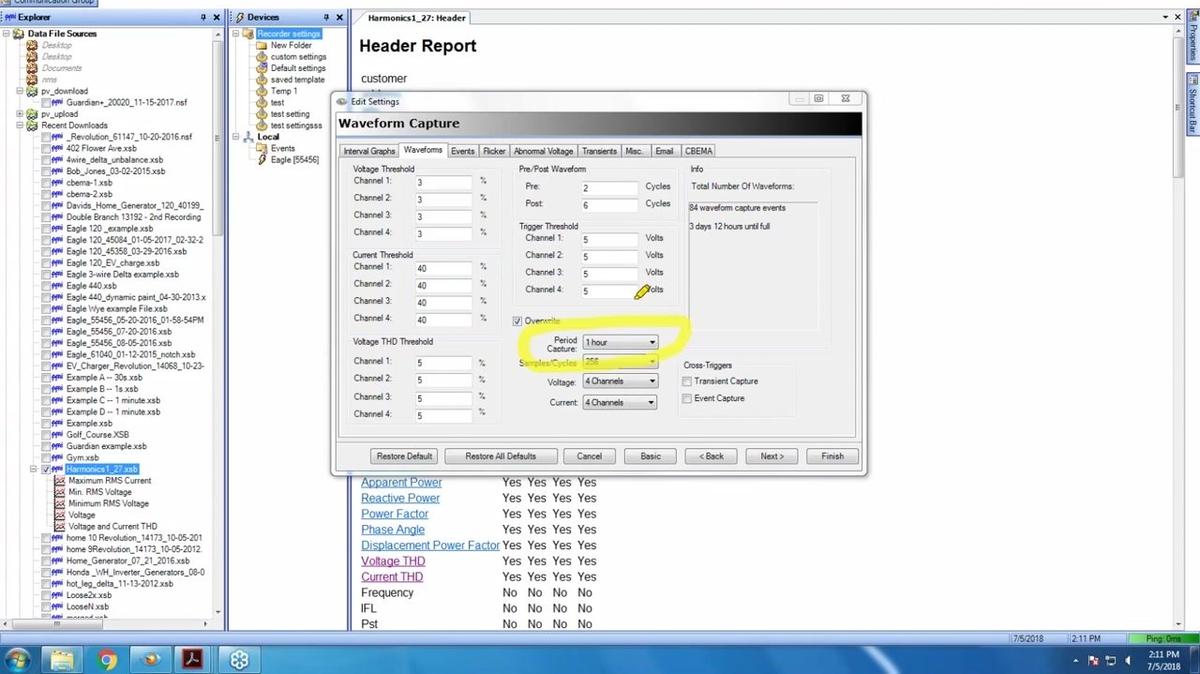
Task: Click the Default settings template icon
Action: (262, 68)
